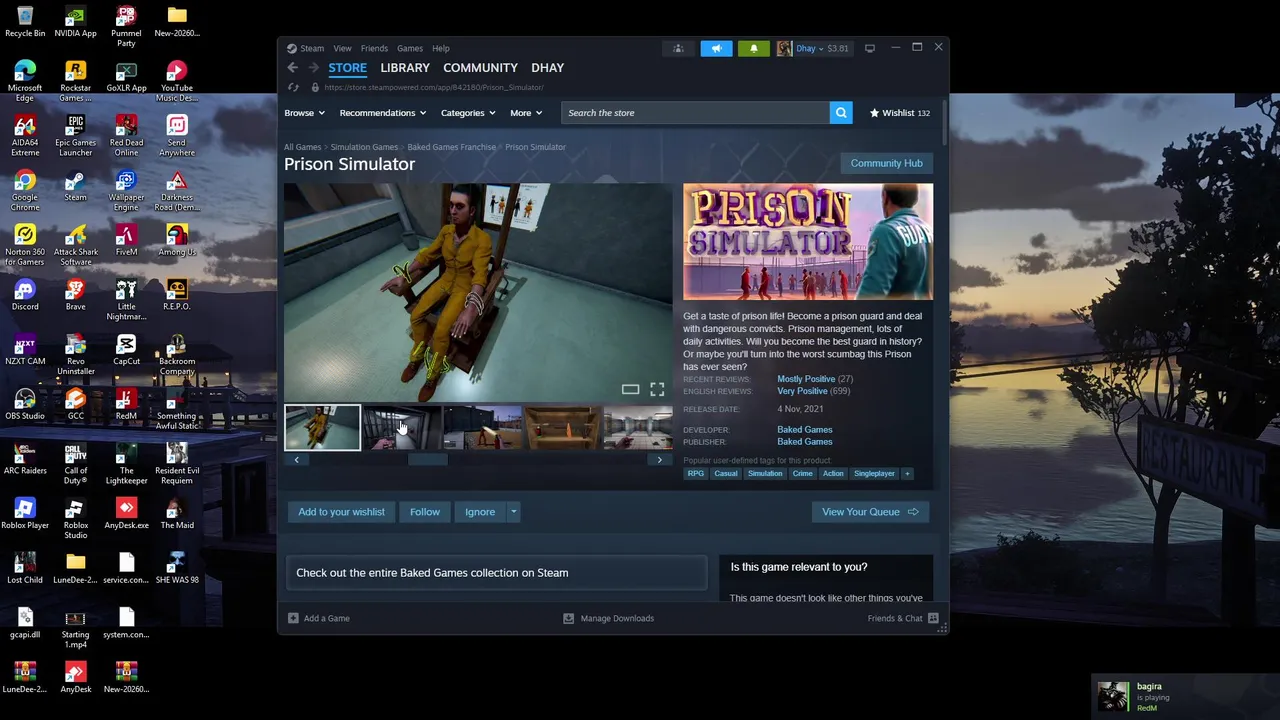Select second screenshot thumbnail under cursor

pyautogui.click(x=402, y=428)
